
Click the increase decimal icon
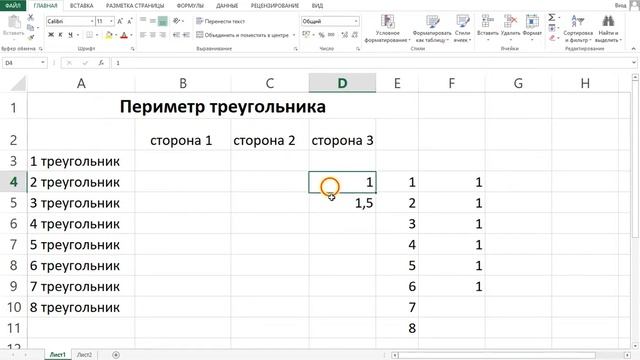pyautogui.click(x=344, y=35)
